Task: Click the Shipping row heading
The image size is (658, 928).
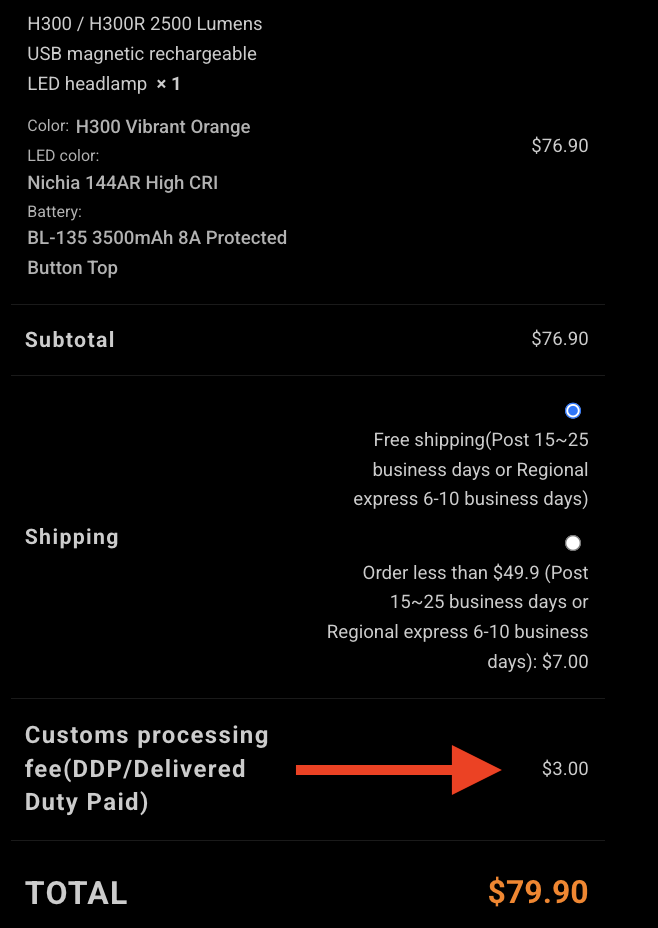Action: coord(72,537)
